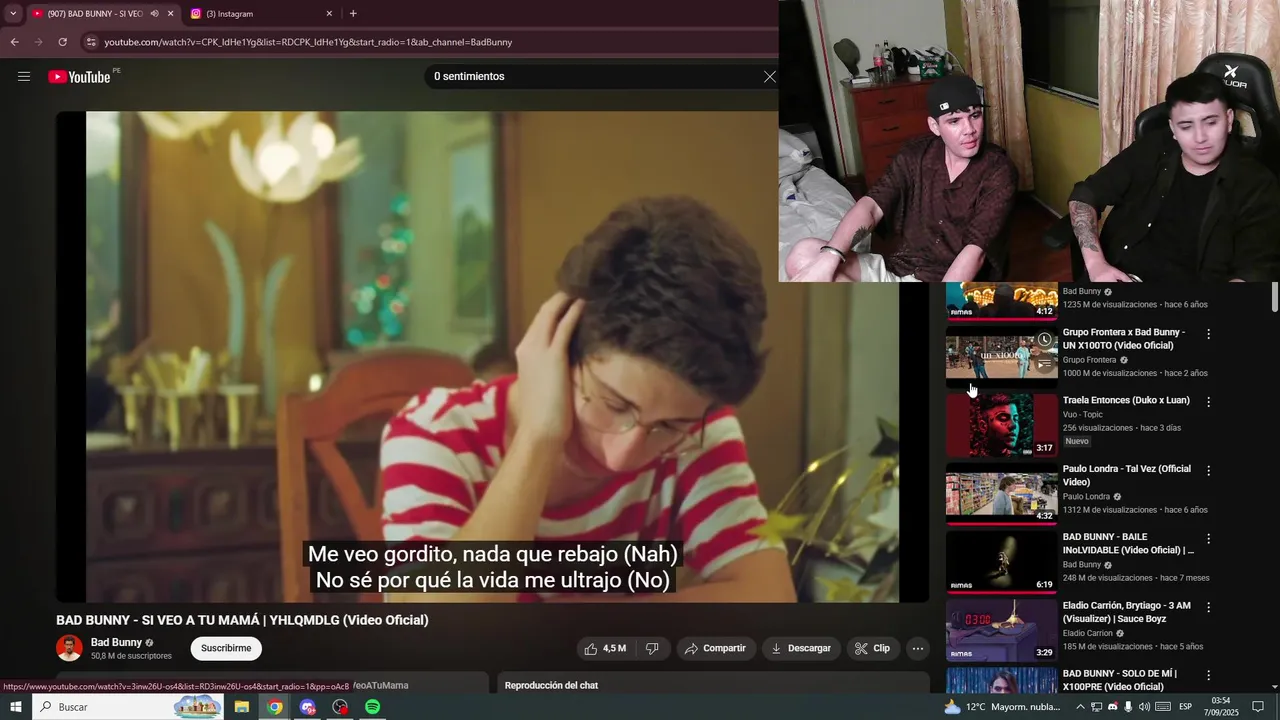This screenshot has width=1280, height=720.
Task: Switch ESP keyboard language indicator
Action: pyautogui.click(x=1185, y=707)
